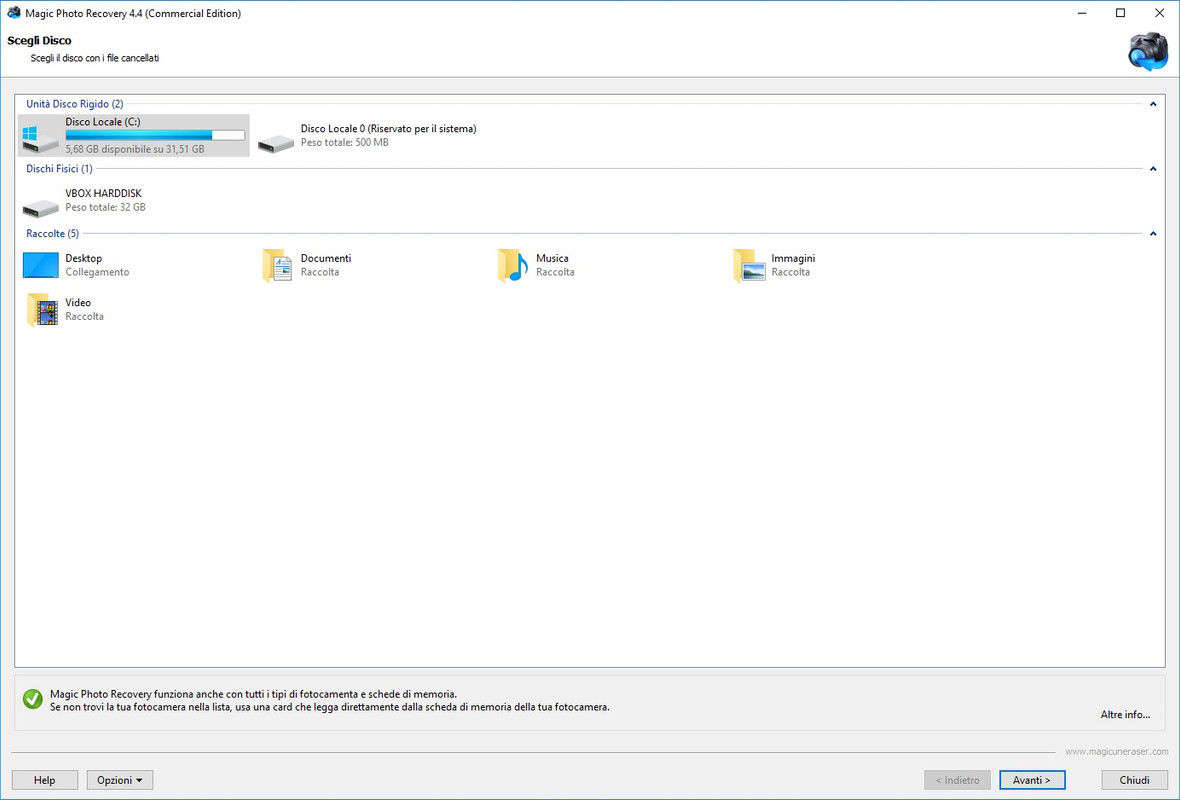The image size is (1180, 800).
Task: Open the Altre info link
Action: point(1125,714)
